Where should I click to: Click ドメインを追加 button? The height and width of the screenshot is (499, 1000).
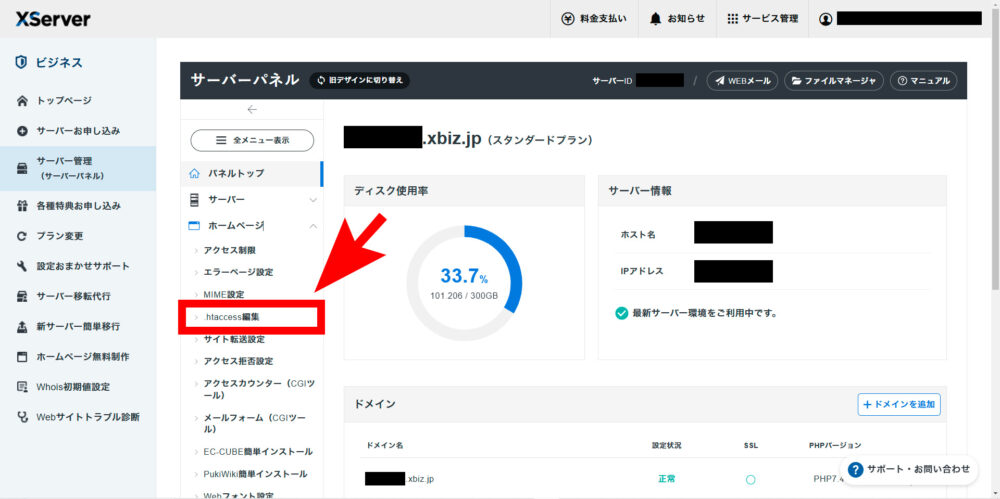(899, 404)
